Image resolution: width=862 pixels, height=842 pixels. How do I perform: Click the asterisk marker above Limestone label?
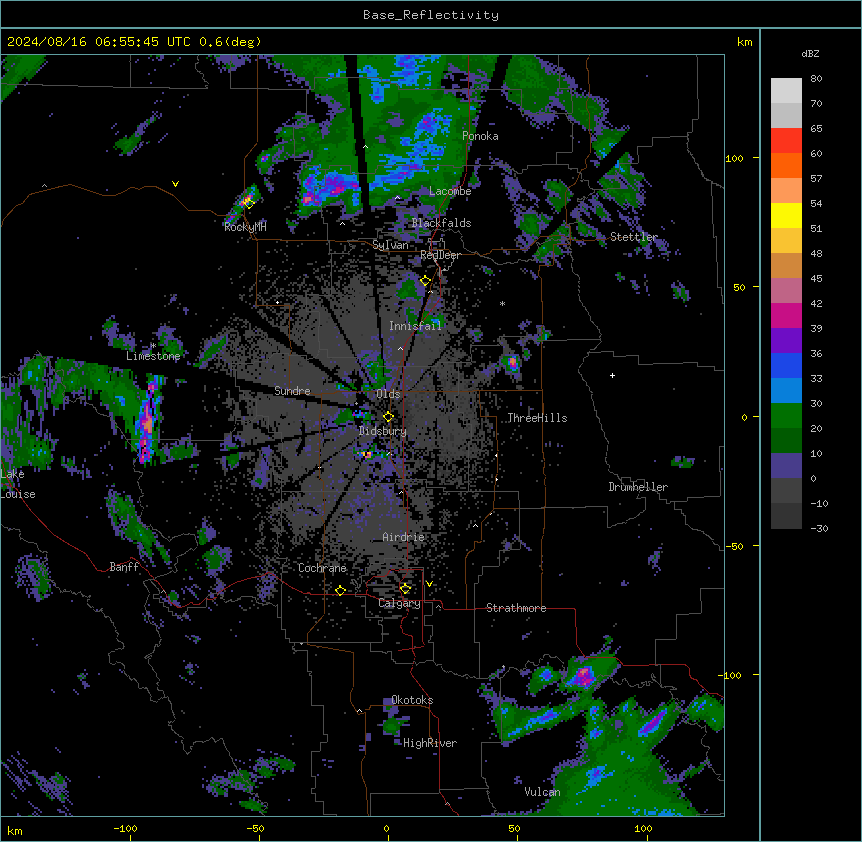[153, 346]
